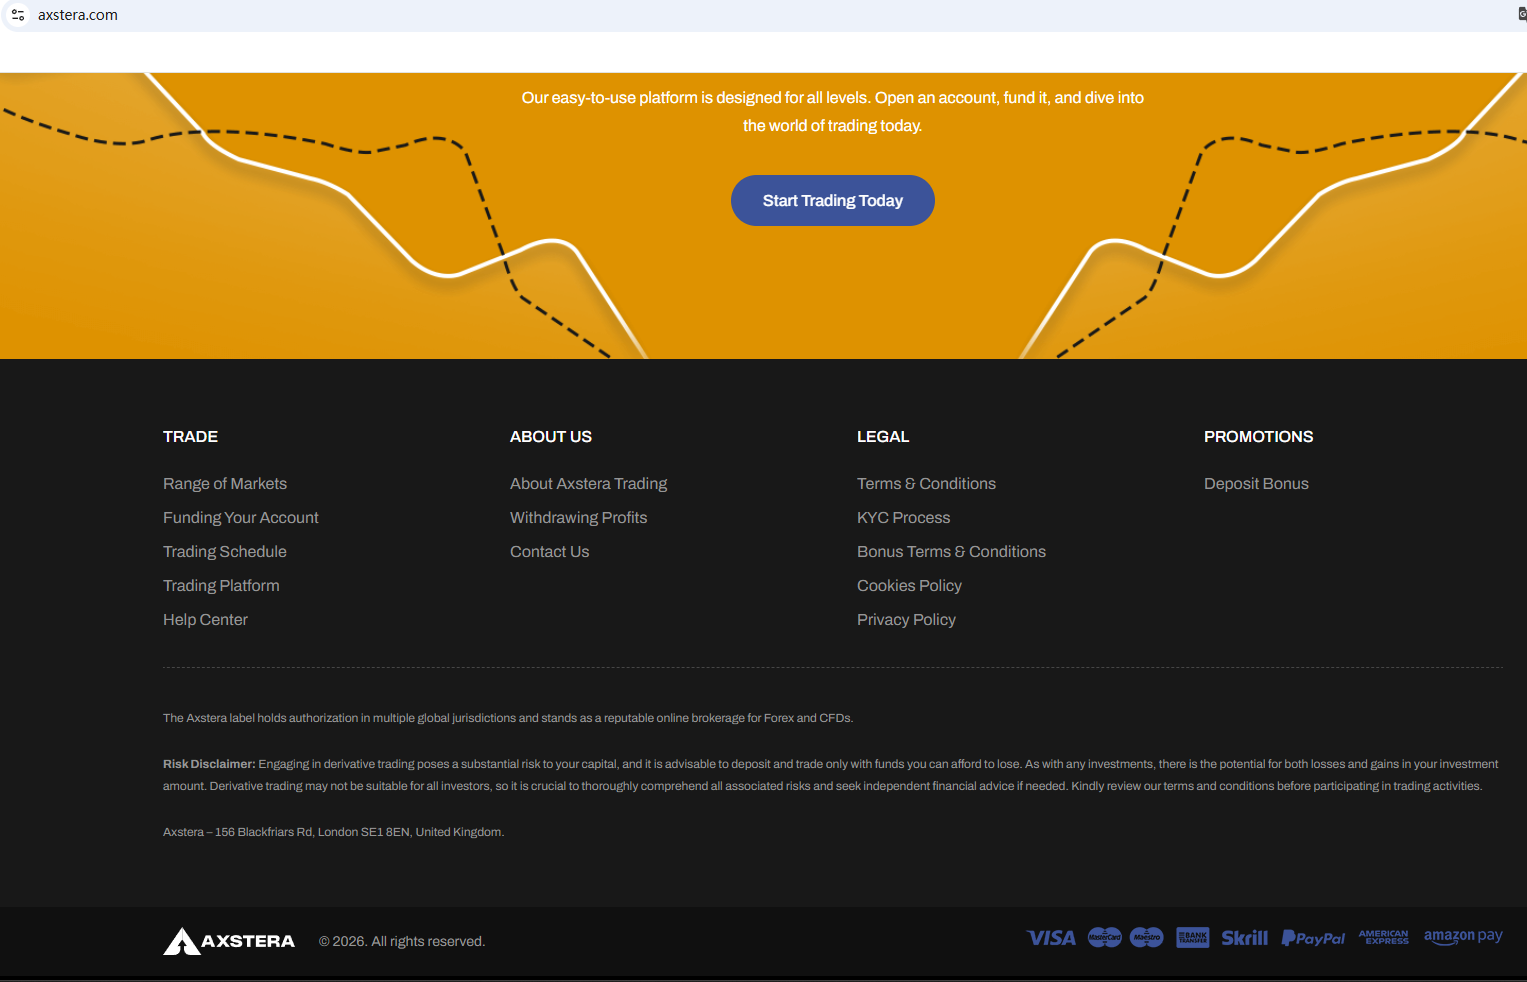Open the Trading Platform link

click(x=221, y=586)
